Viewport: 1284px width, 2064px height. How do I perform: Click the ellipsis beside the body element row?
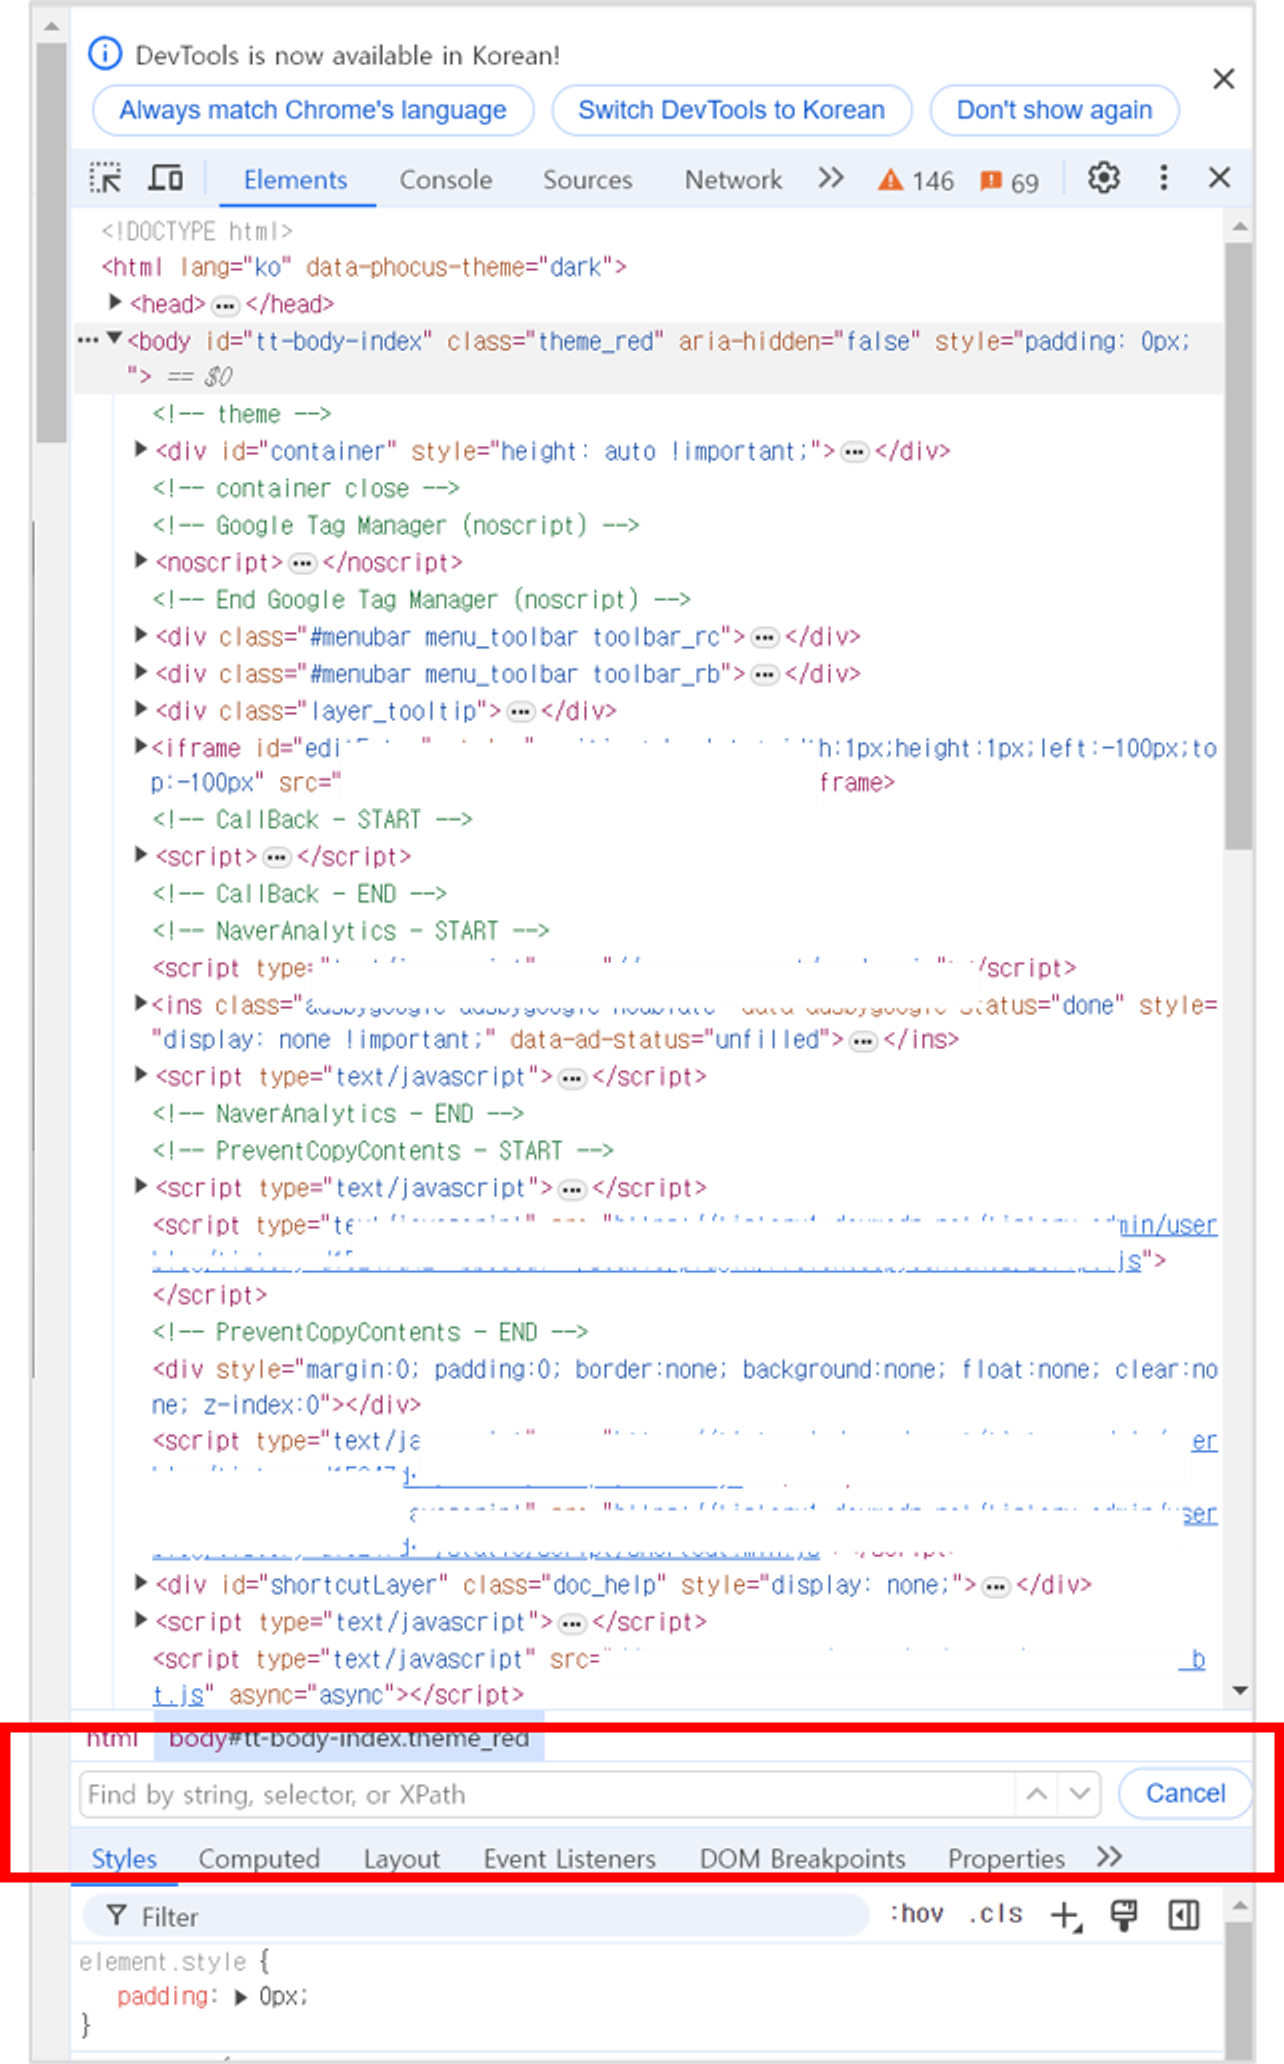click(88, 340)
